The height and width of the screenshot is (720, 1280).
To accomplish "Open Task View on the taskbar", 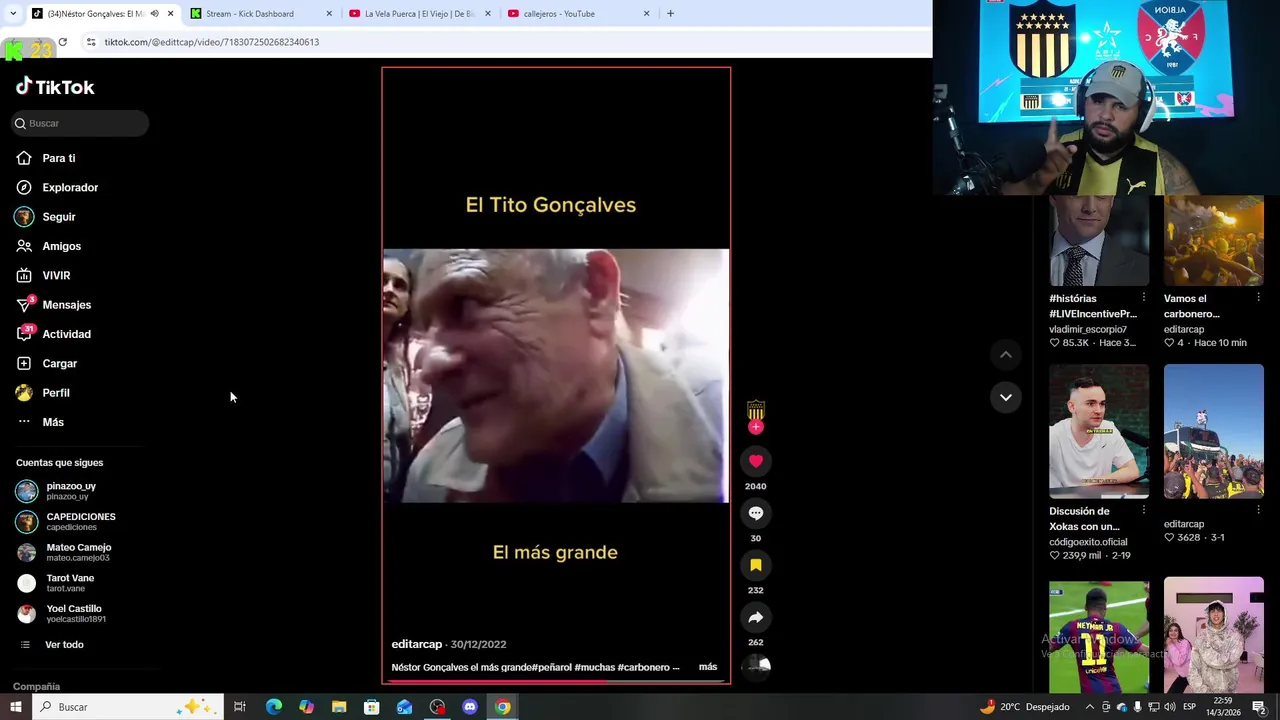I will (240, 707).
